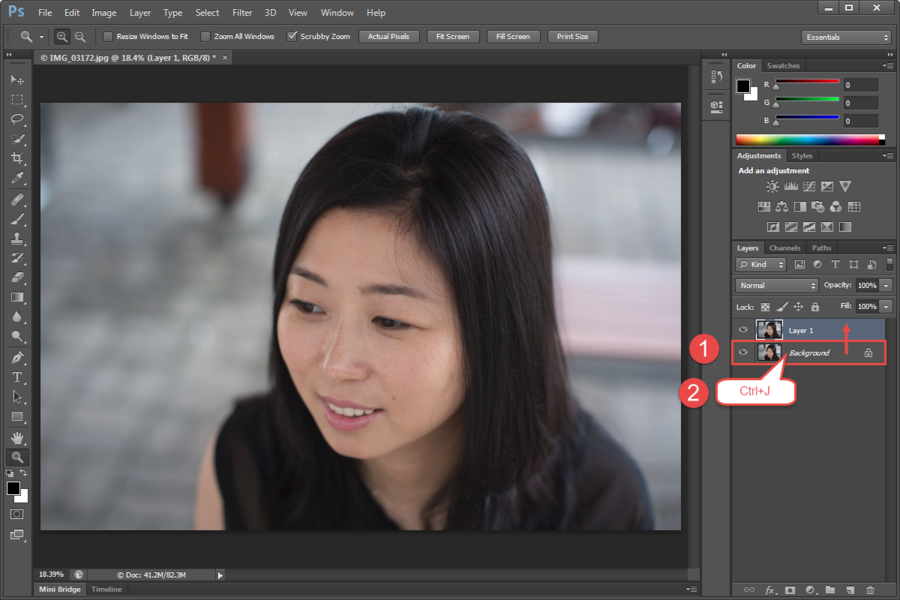This screenshot has height=600, width=900.
Task: Select the History Brush tool
Action: pyautogui.click(x=17, y=258)
